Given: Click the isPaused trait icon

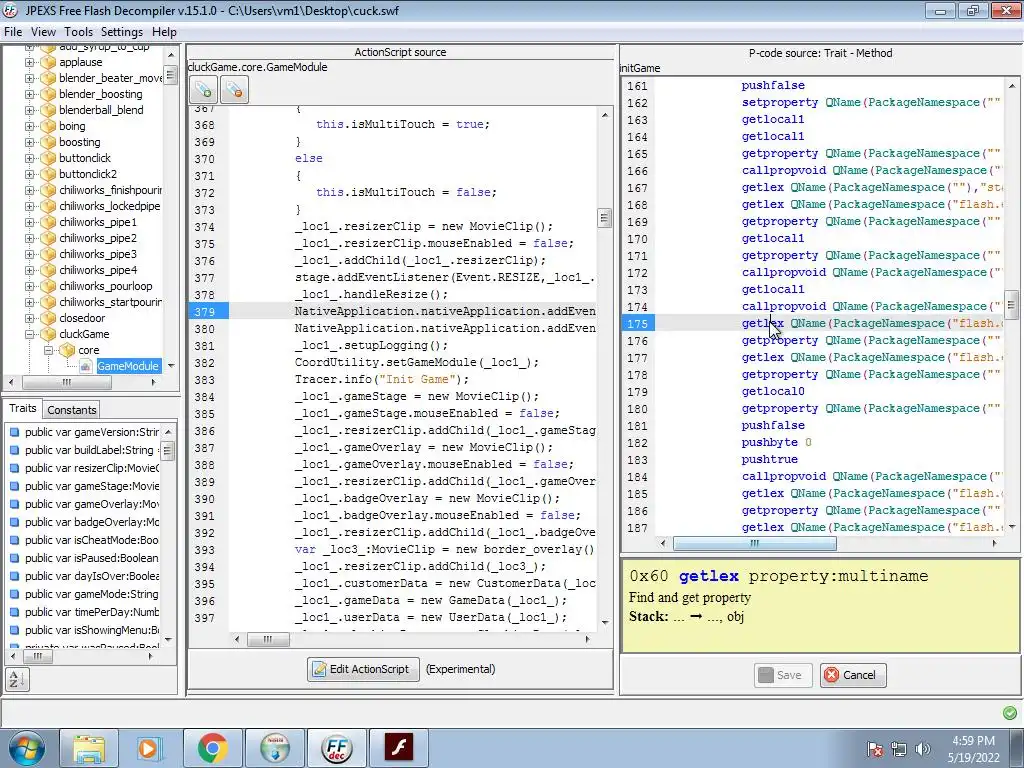Looking at the screenshot, I should pos(14,558).
